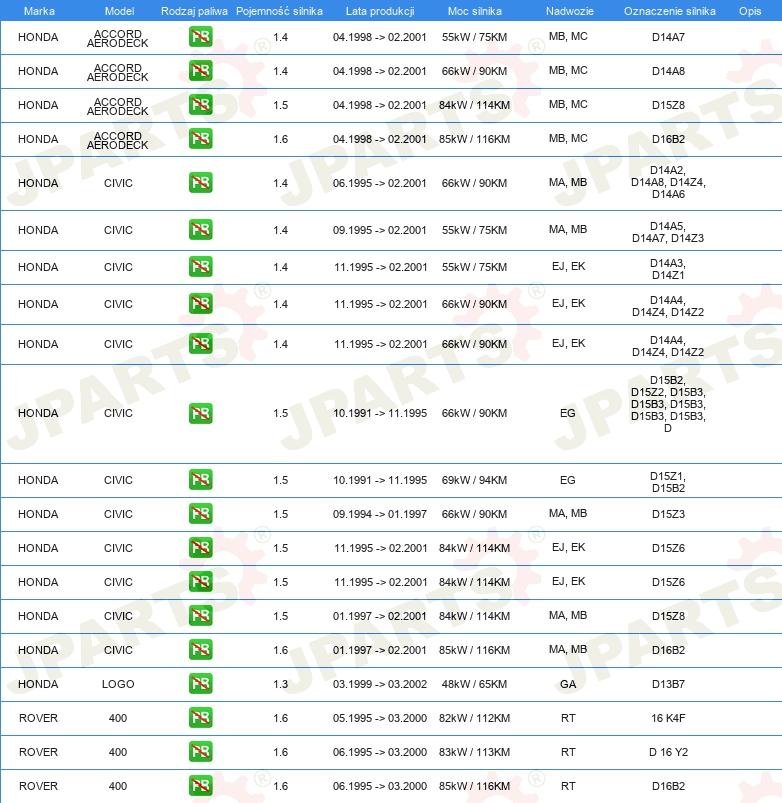Sort by the Marka column header
Image resolution: width=782 pixels, height=803 pixels.
tap(38, 10)
